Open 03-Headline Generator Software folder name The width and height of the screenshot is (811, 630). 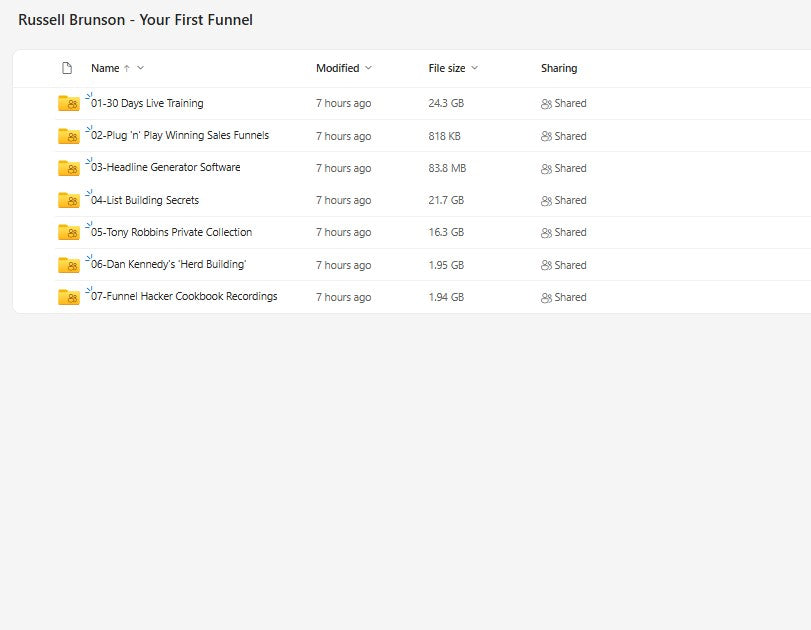[x=166, y=168]
